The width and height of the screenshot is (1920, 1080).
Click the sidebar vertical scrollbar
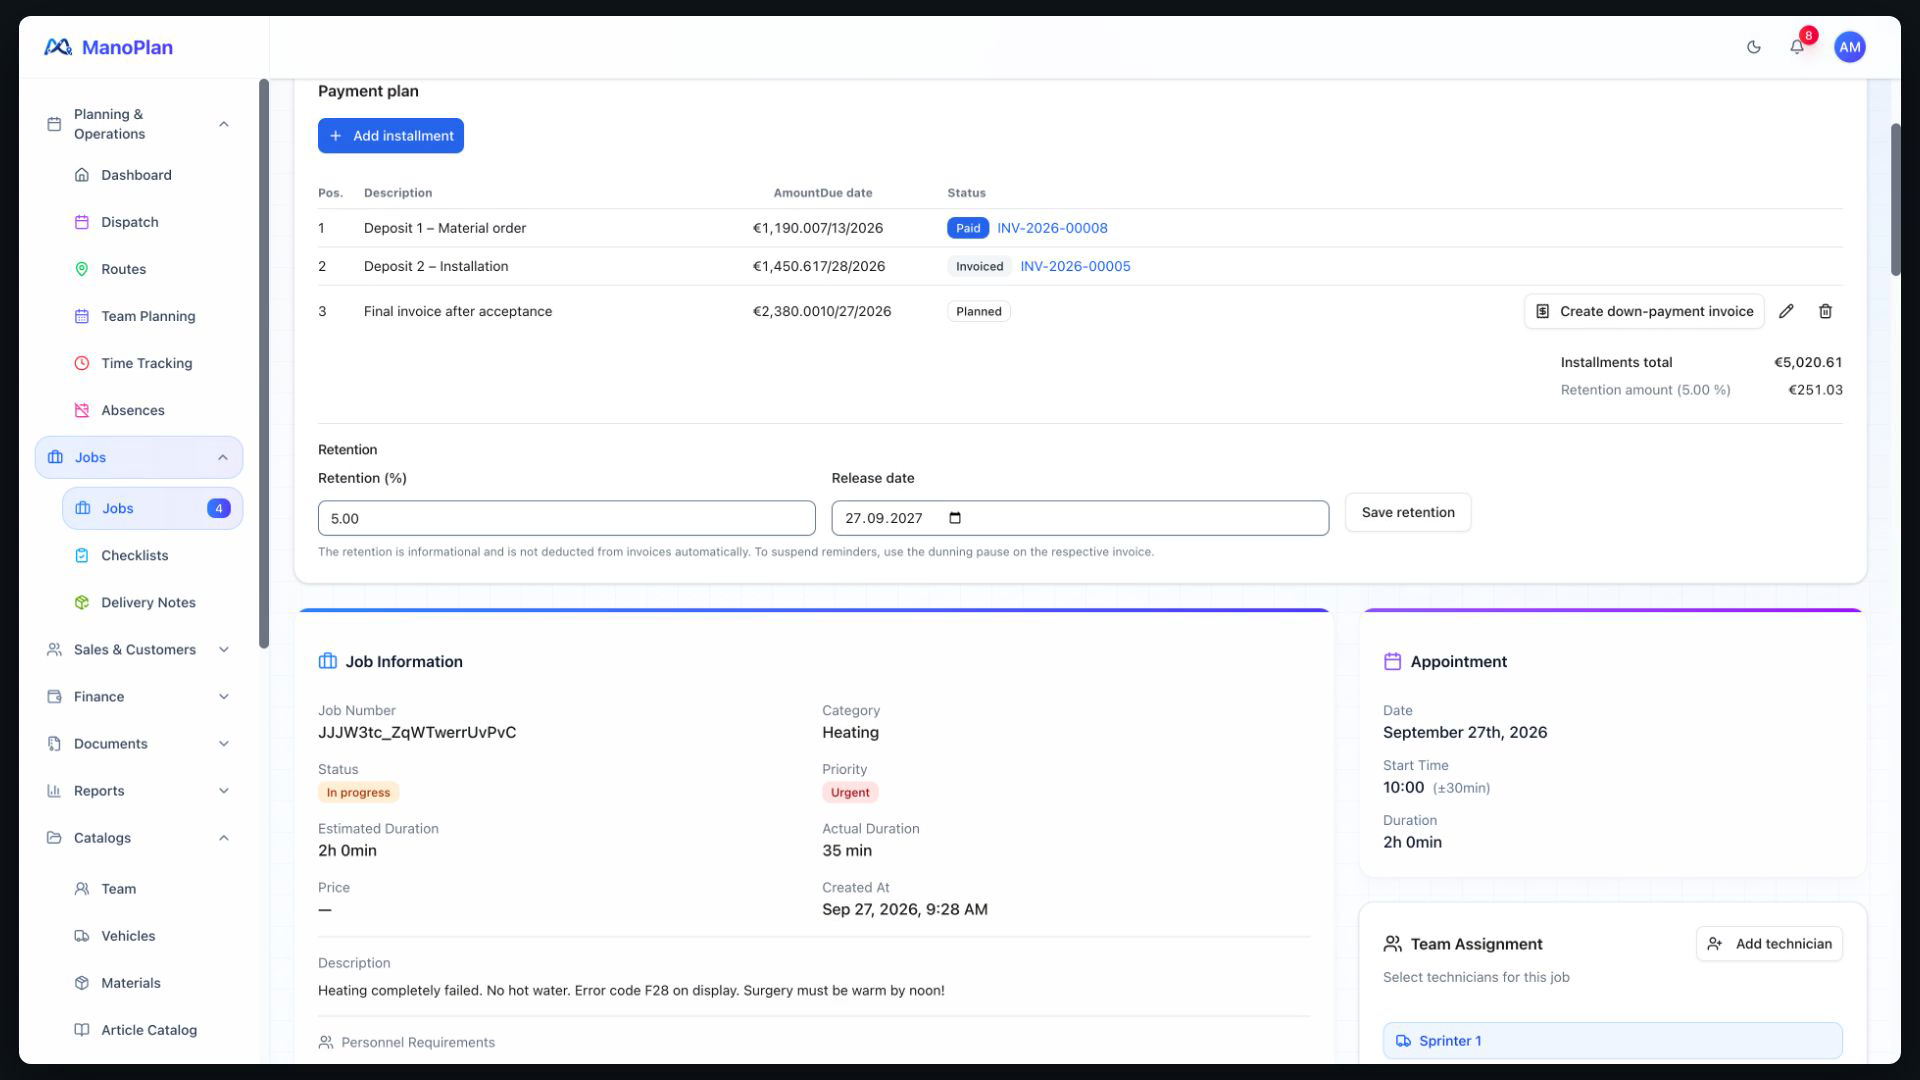(x=264, y=364)
